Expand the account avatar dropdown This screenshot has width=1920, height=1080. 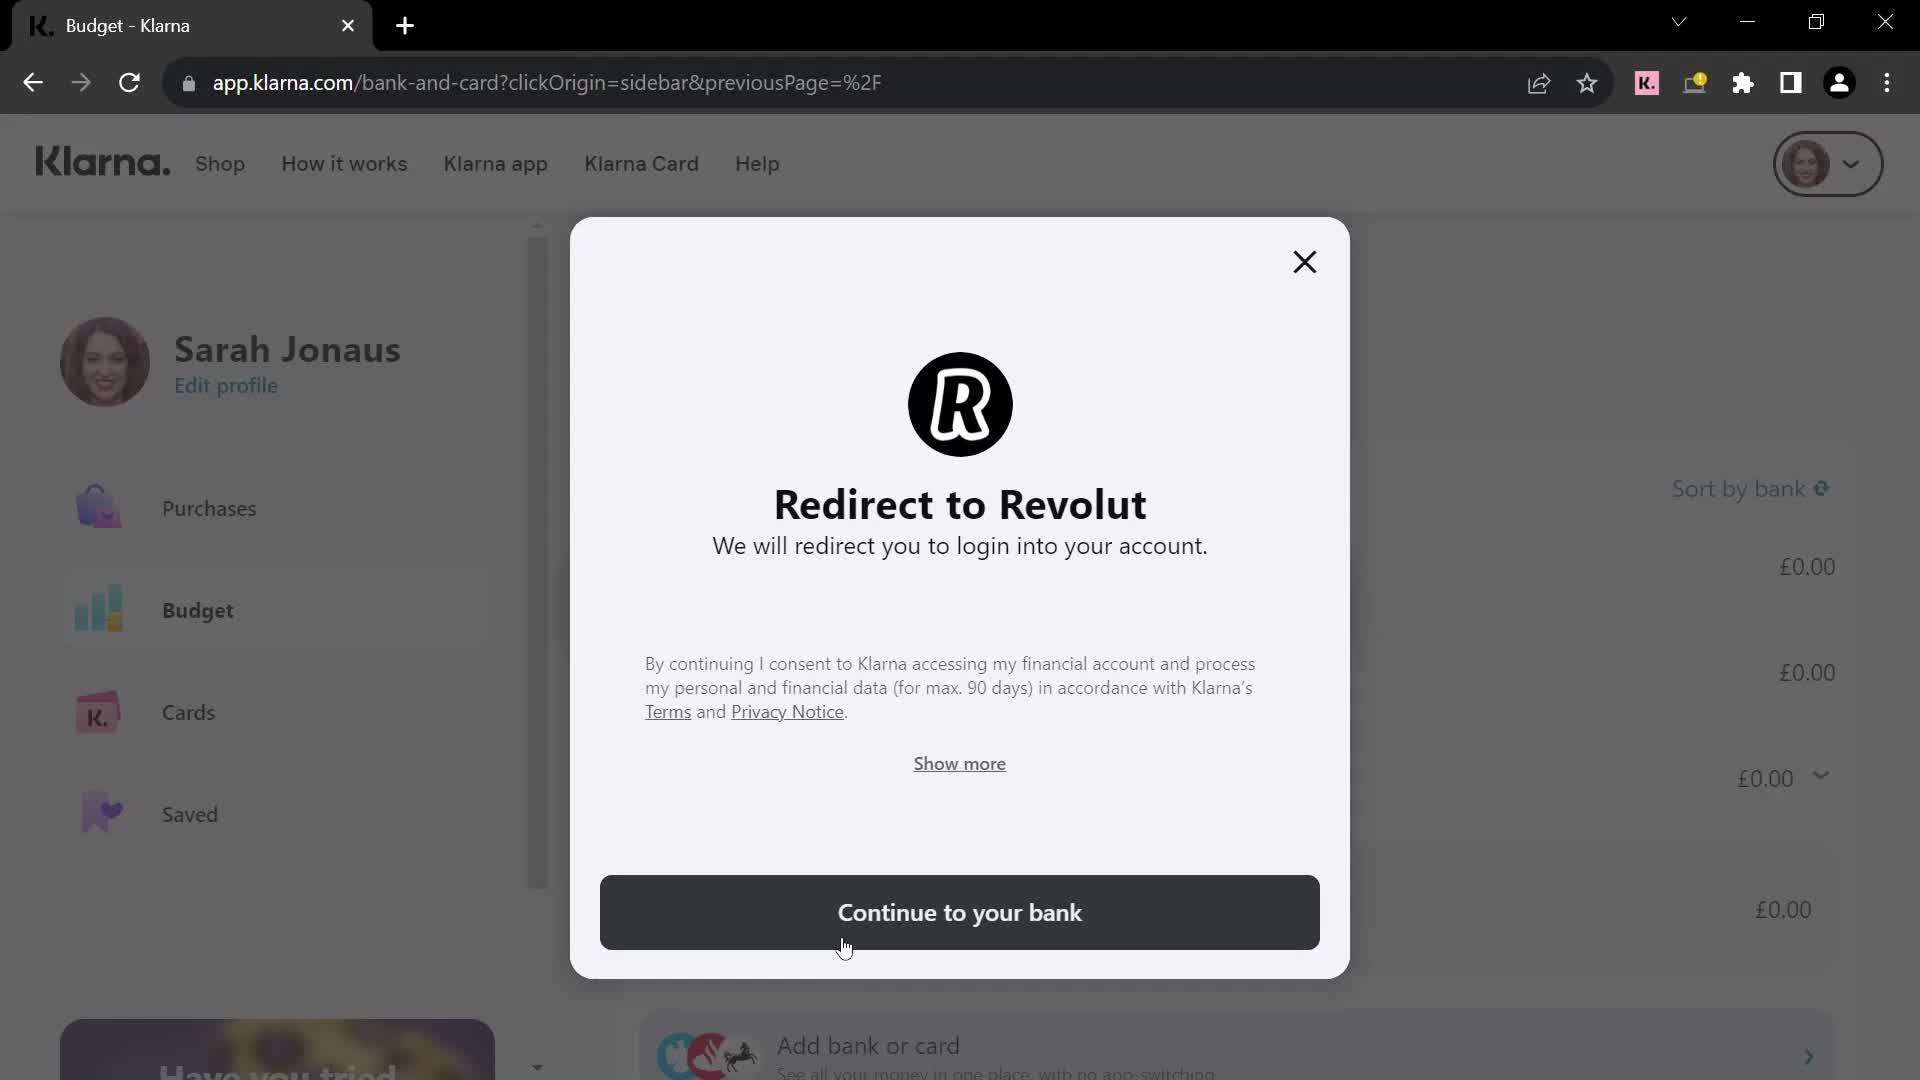click(1828, 164)
